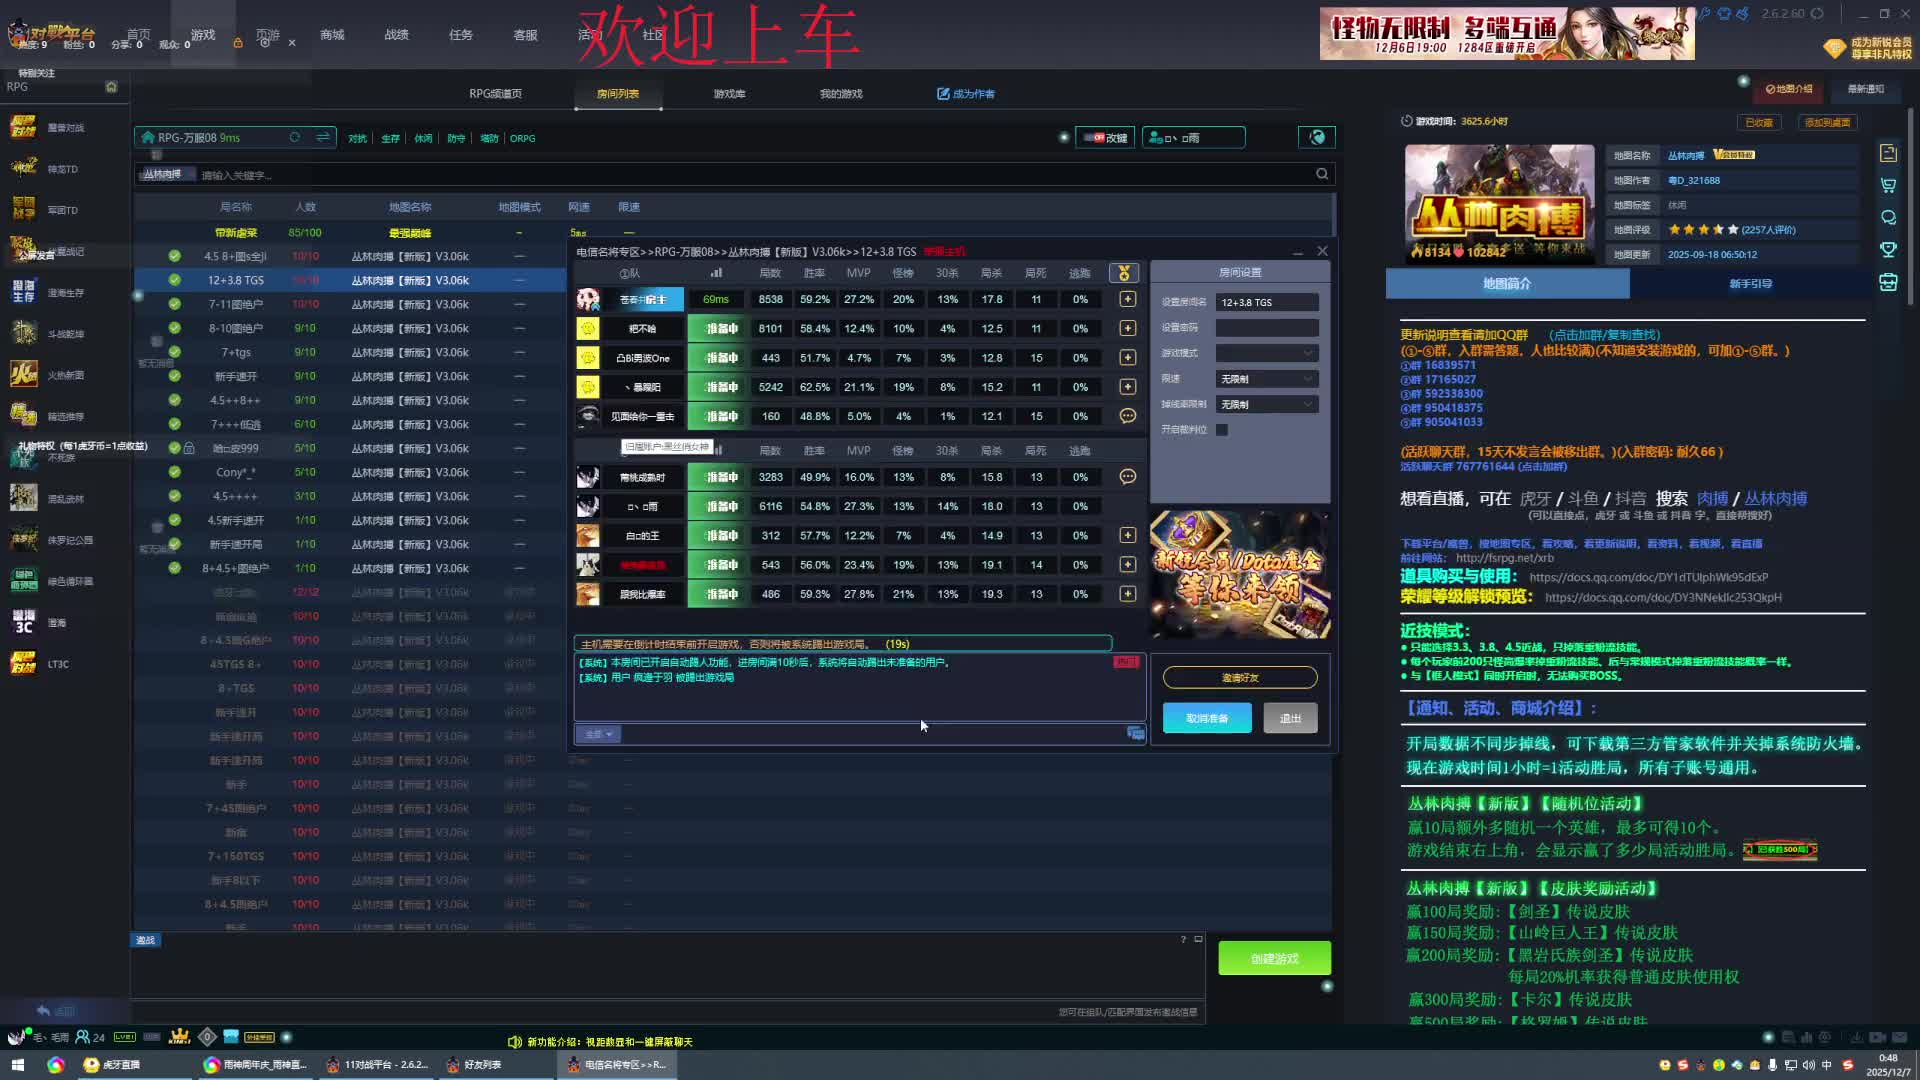Click green status check for 7+tgs room
The width and height of the screenshot is (1920, 1080).
[175, 352]
